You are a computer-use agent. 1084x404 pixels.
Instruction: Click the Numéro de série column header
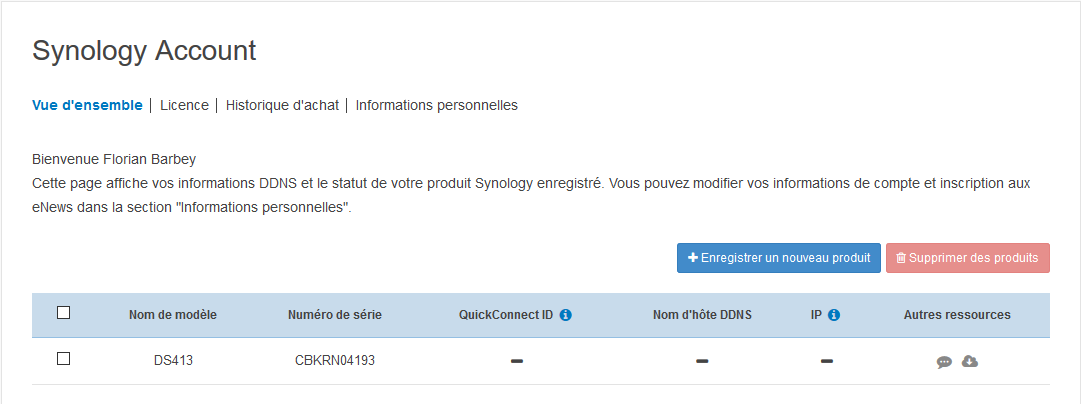coord(335,315)
